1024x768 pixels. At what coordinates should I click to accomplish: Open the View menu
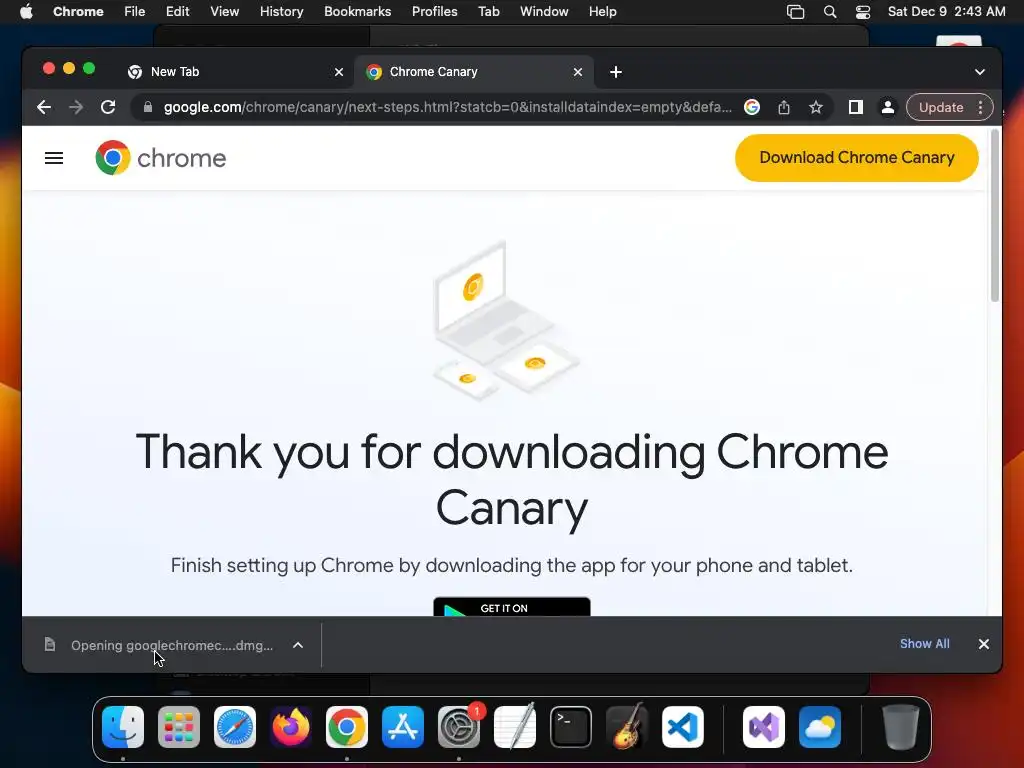225,12
